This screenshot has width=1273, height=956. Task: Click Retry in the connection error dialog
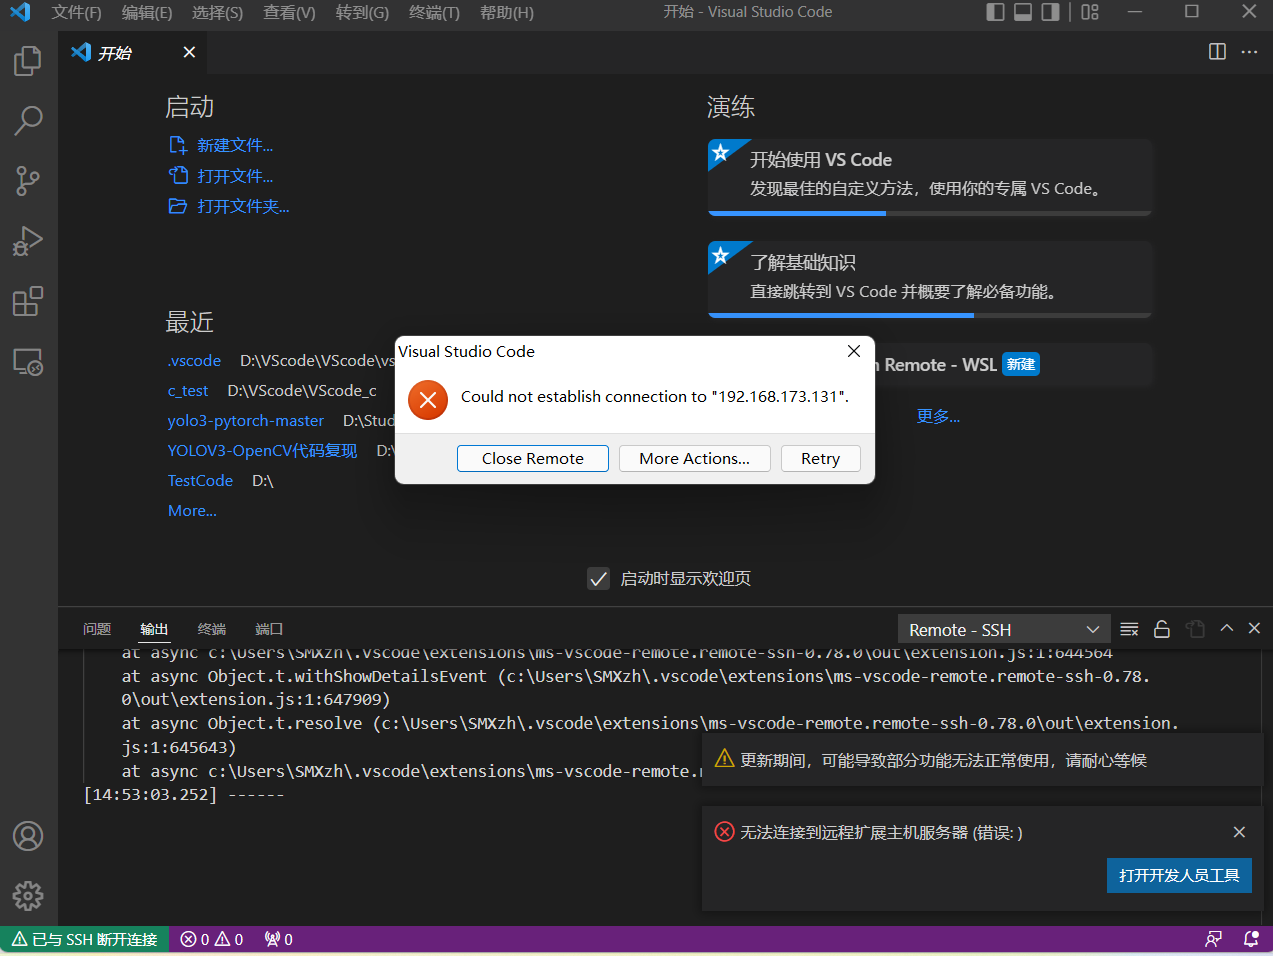pos(820,458)
